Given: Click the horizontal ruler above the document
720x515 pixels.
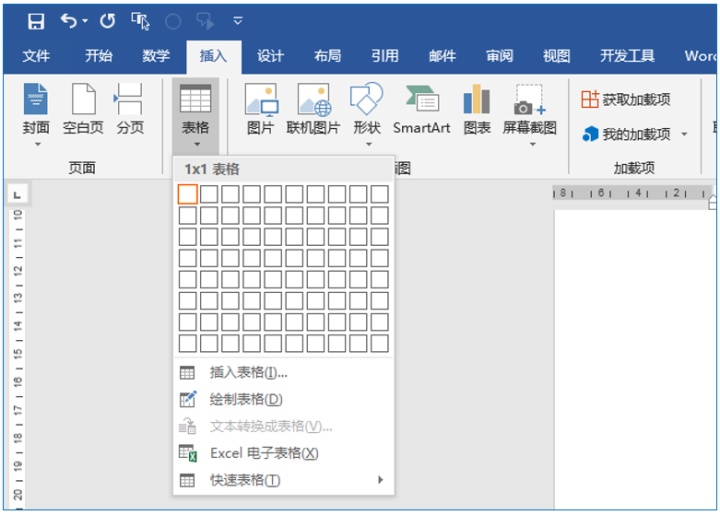Looking at the screenshot, I should [634, 193].
